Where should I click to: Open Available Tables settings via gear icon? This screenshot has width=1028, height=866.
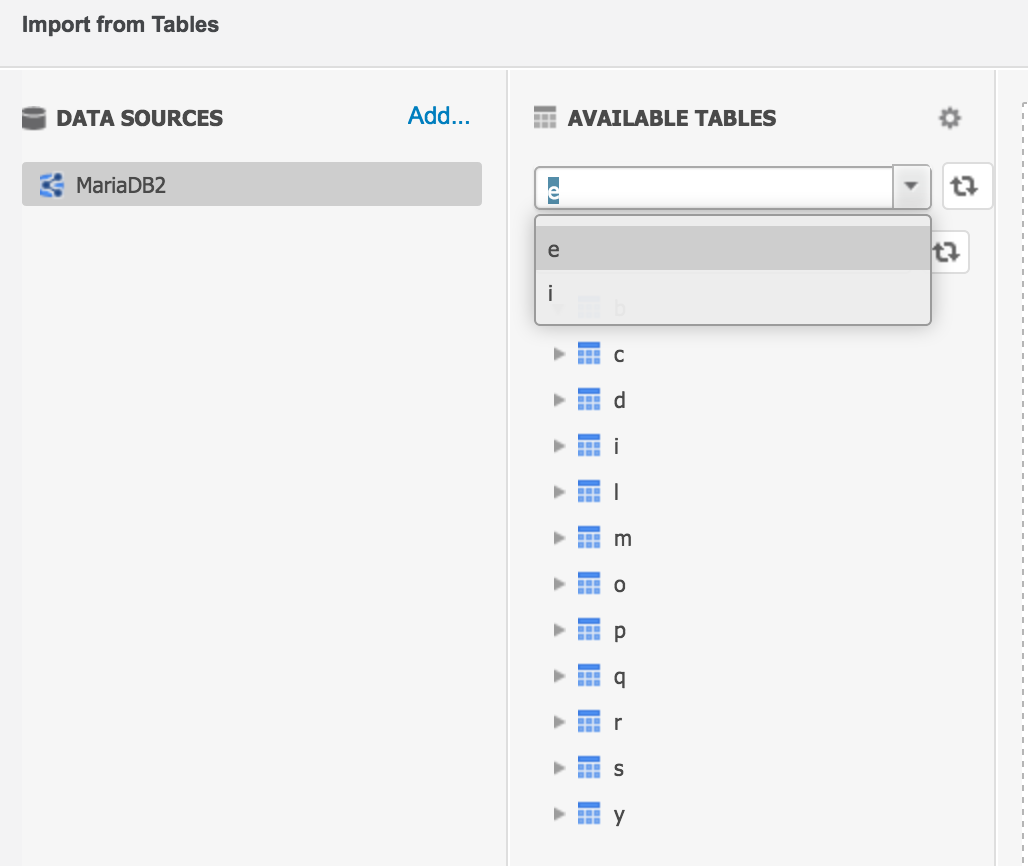pos(950,118)
